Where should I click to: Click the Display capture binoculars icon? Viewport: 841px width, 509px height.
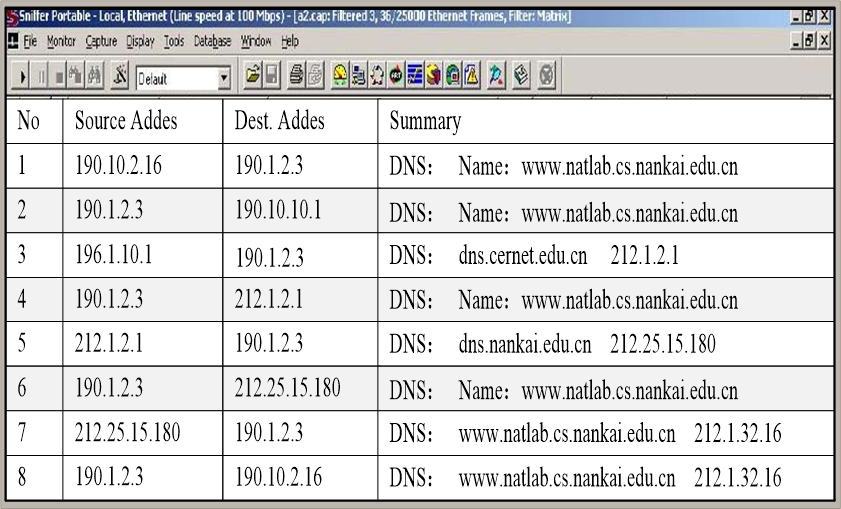pyautogui.click(x=94, y=76)
